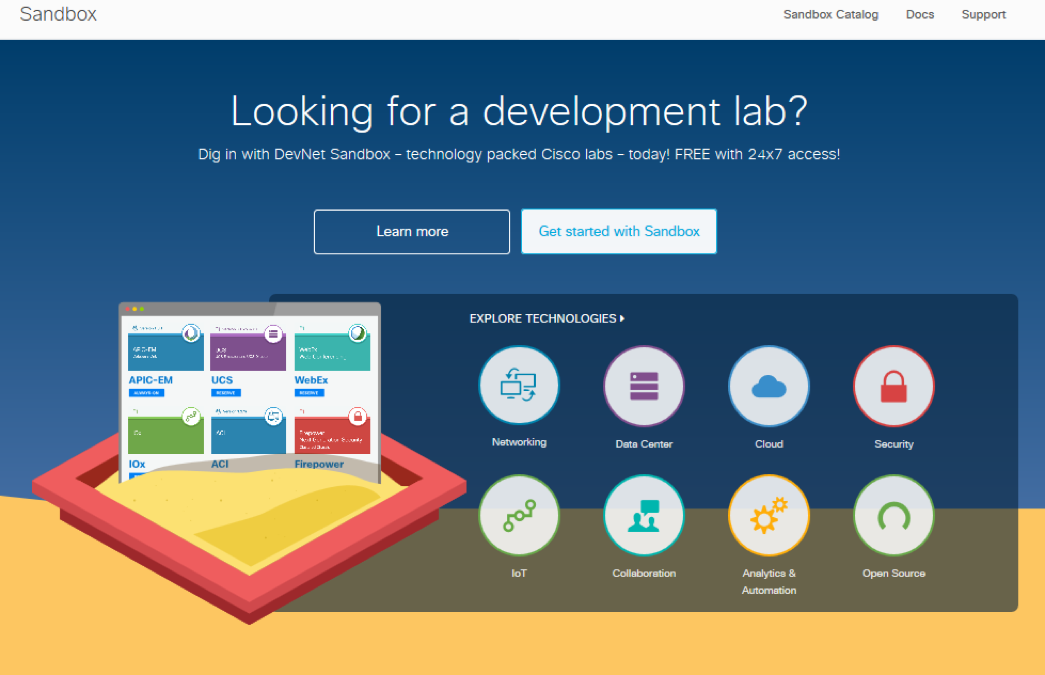Expand the Explore Technologies arrow link
The height and width of the screenshot is (675, 1045).
[x=547, y=319]
